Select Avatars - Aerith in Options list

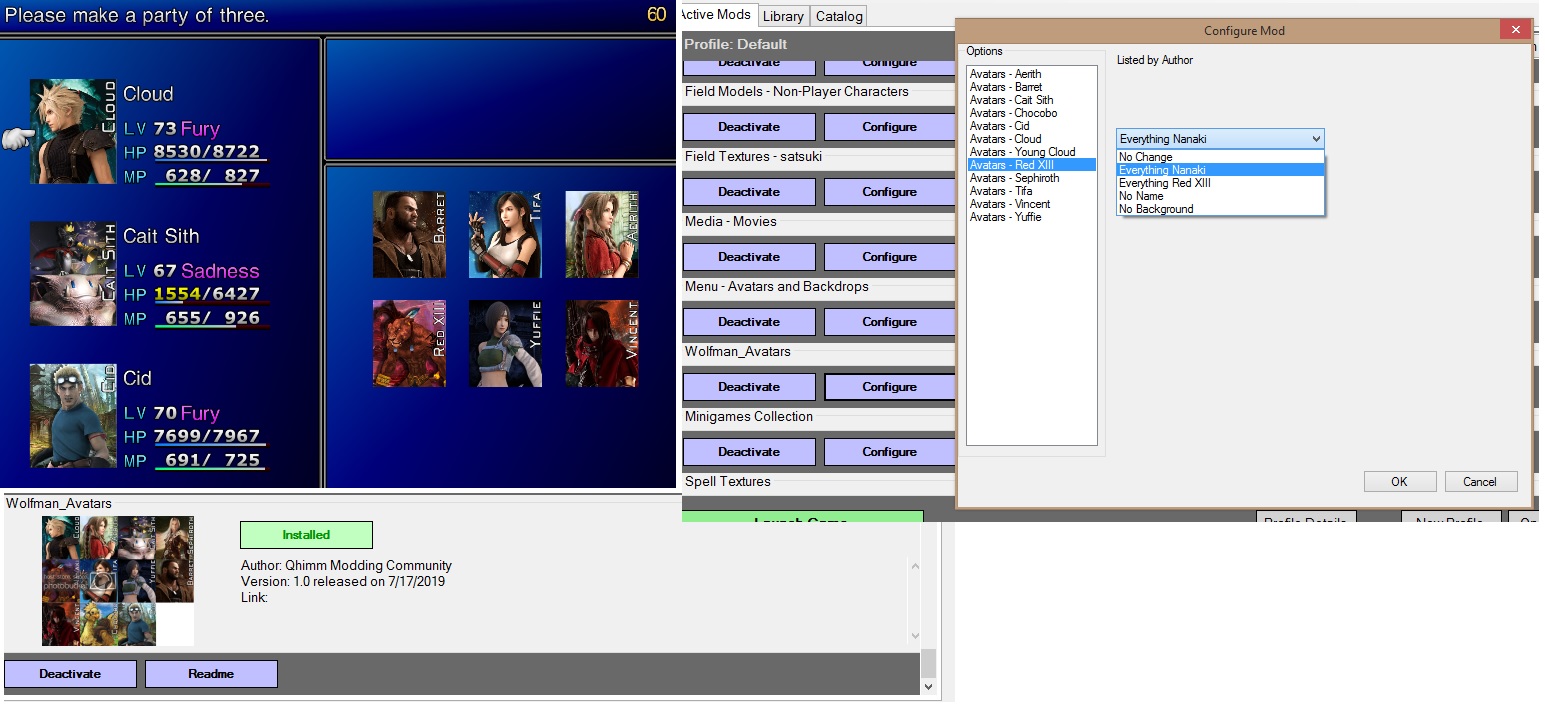point(1031,74)
